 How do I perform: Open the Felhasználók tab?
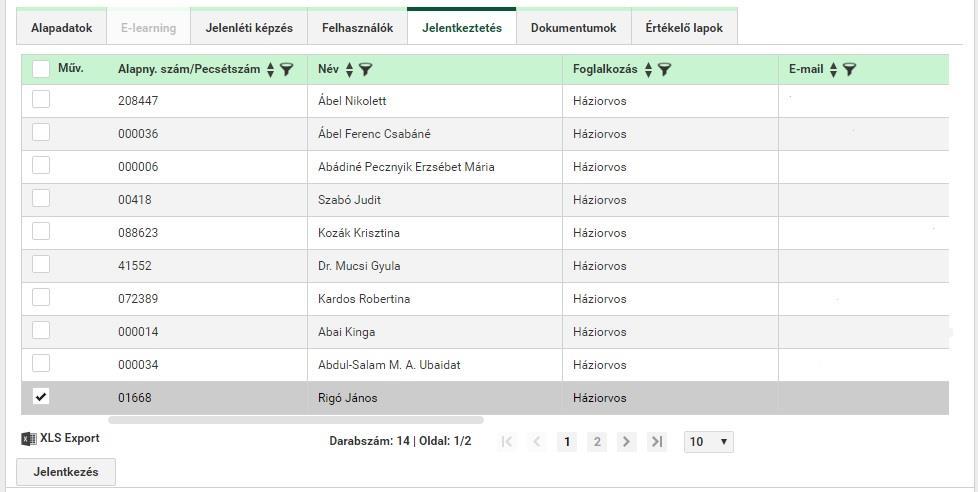tap(357, 27)
